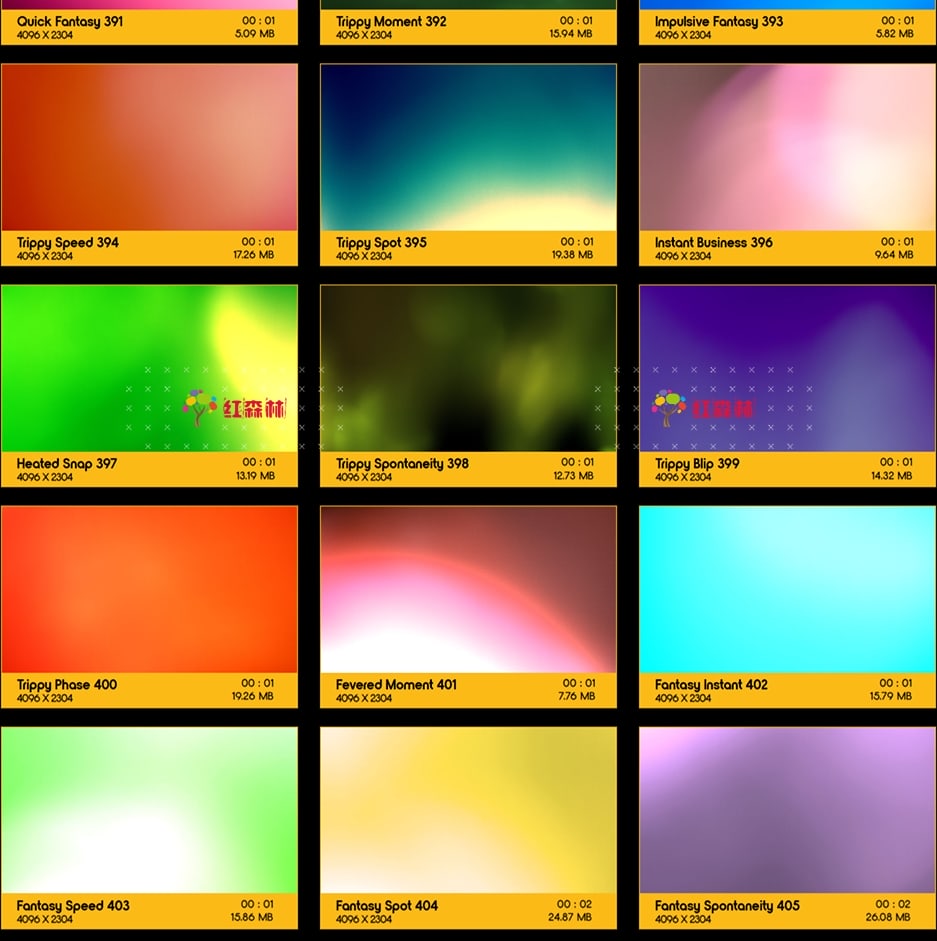Screen dimensions: 937x941
Task: Click the 13.19 MB file size text
Action: tap(255, 475)
